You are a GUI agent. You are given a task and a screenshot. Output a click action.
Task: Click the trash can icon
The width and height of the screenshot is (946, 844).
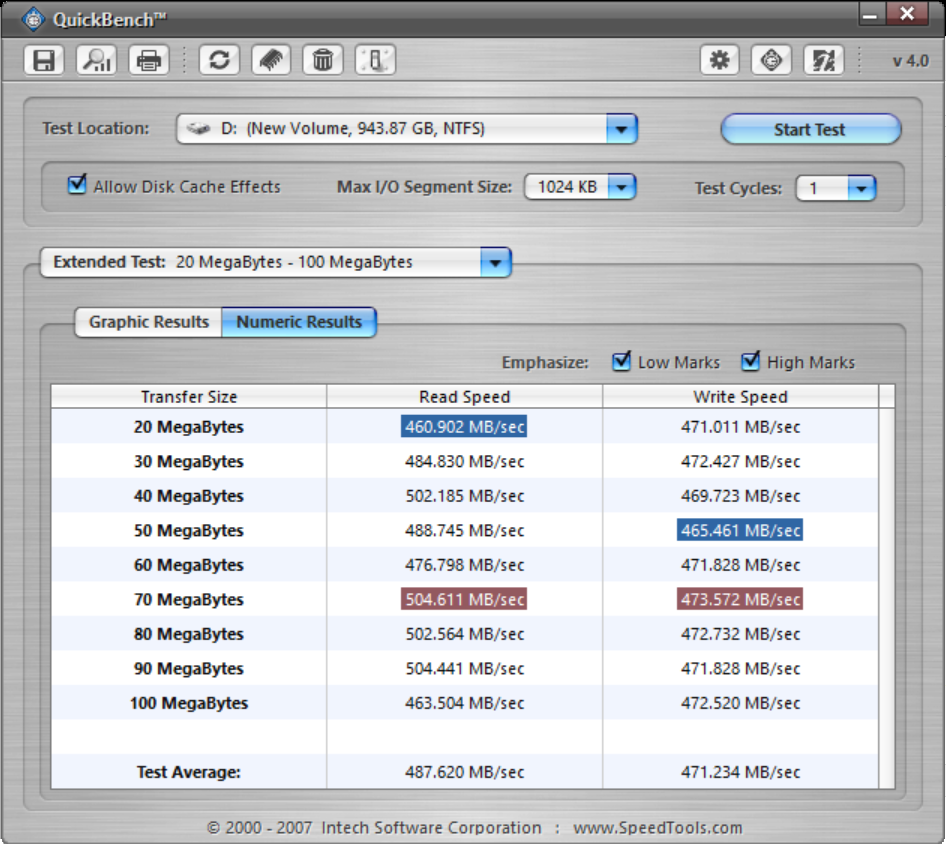coord(322,60)
